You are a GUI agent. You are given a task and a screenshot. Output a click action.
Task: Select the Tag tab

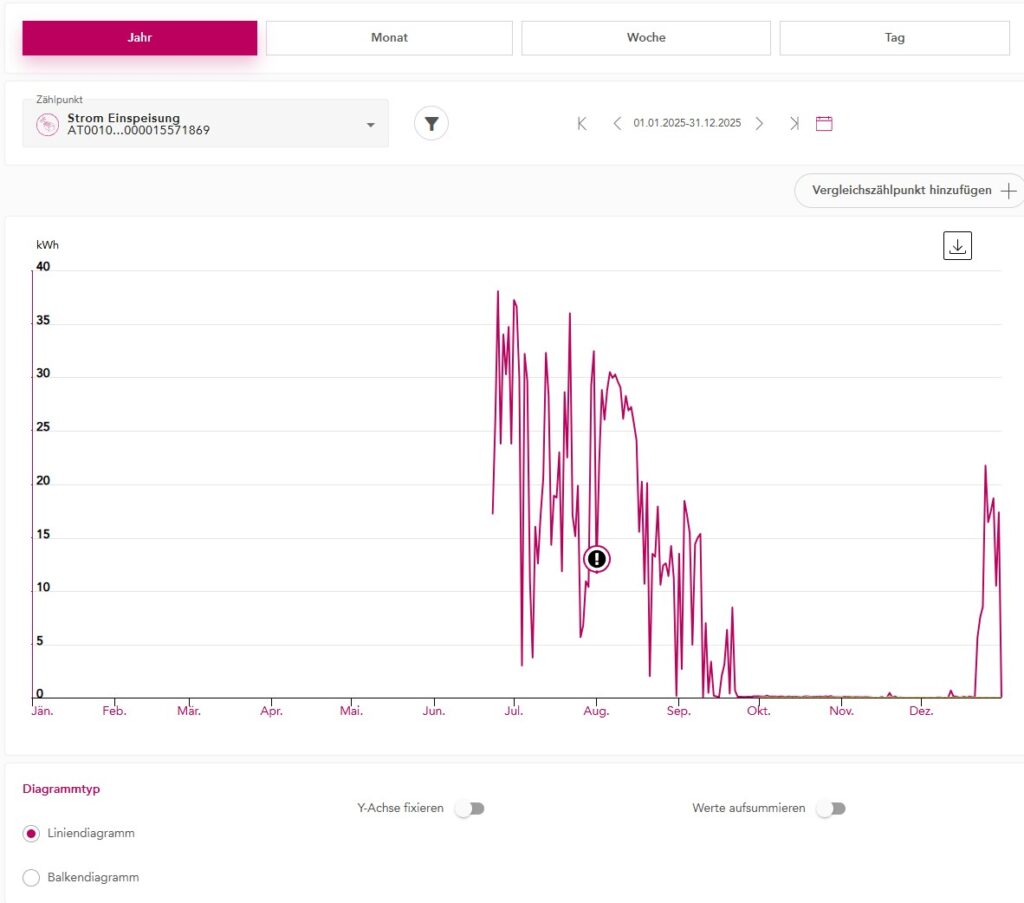point(894,38)
